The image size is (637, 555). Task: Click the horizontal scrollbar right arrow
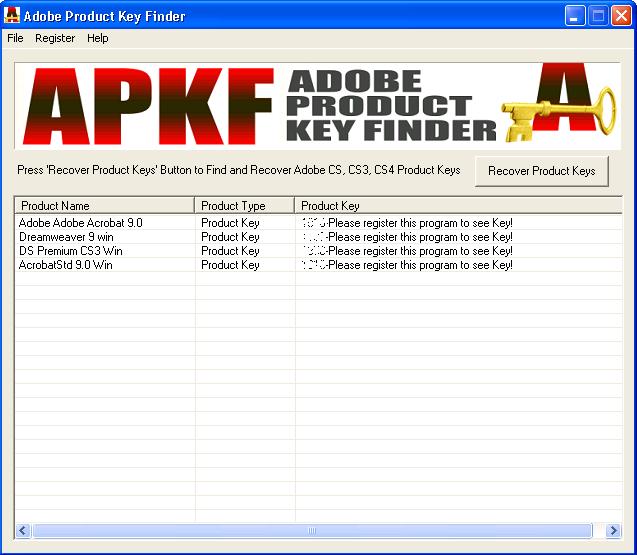(x=613, y=531)
